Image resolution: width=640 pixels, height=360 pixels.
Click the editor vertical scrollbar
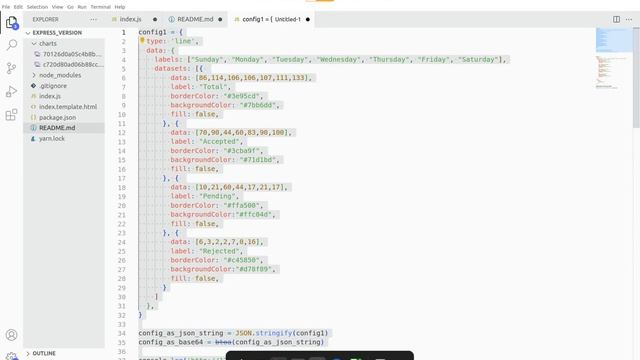click(x=636, y=78)
